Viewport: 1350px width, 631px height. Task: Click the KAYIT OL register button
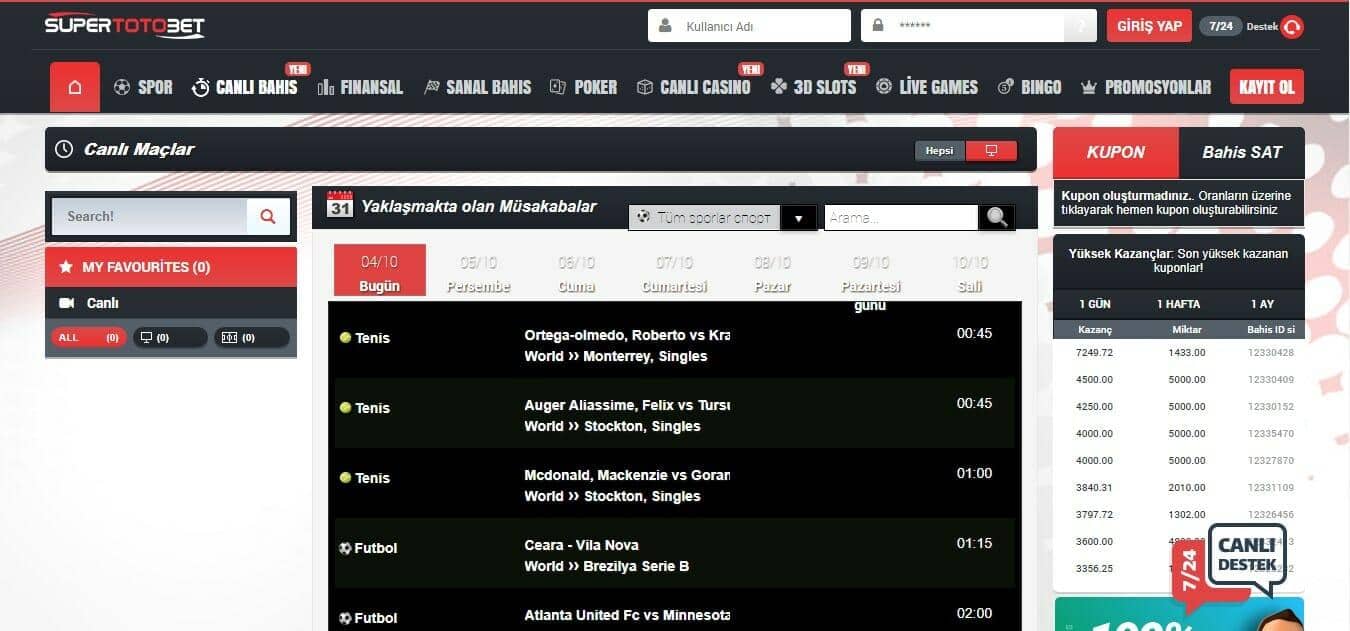pyautogui.click(x=1267, y=87)
